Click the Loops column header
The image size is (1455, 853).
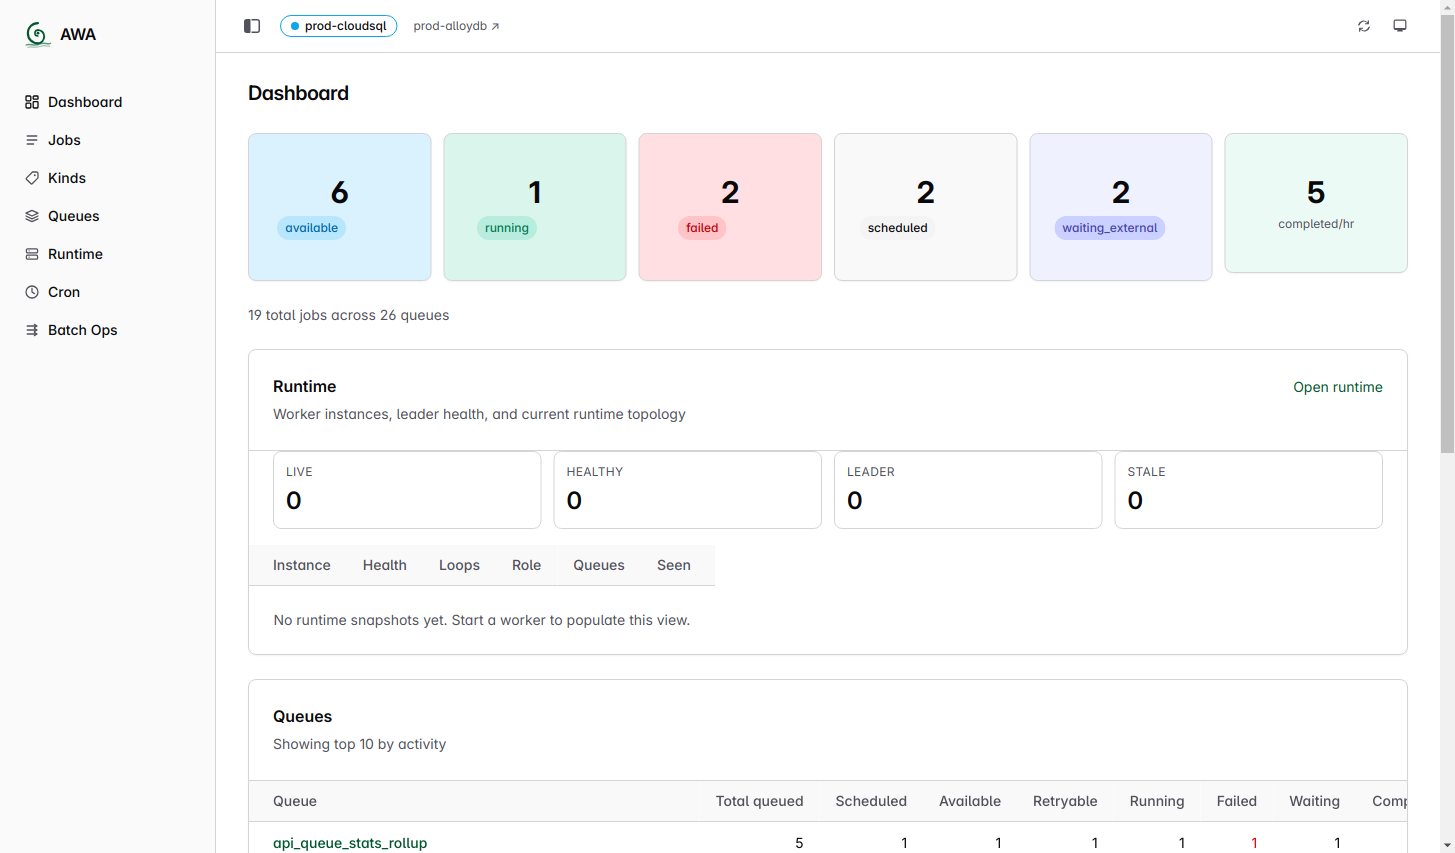pyautogui.click(x=459, y=565)
